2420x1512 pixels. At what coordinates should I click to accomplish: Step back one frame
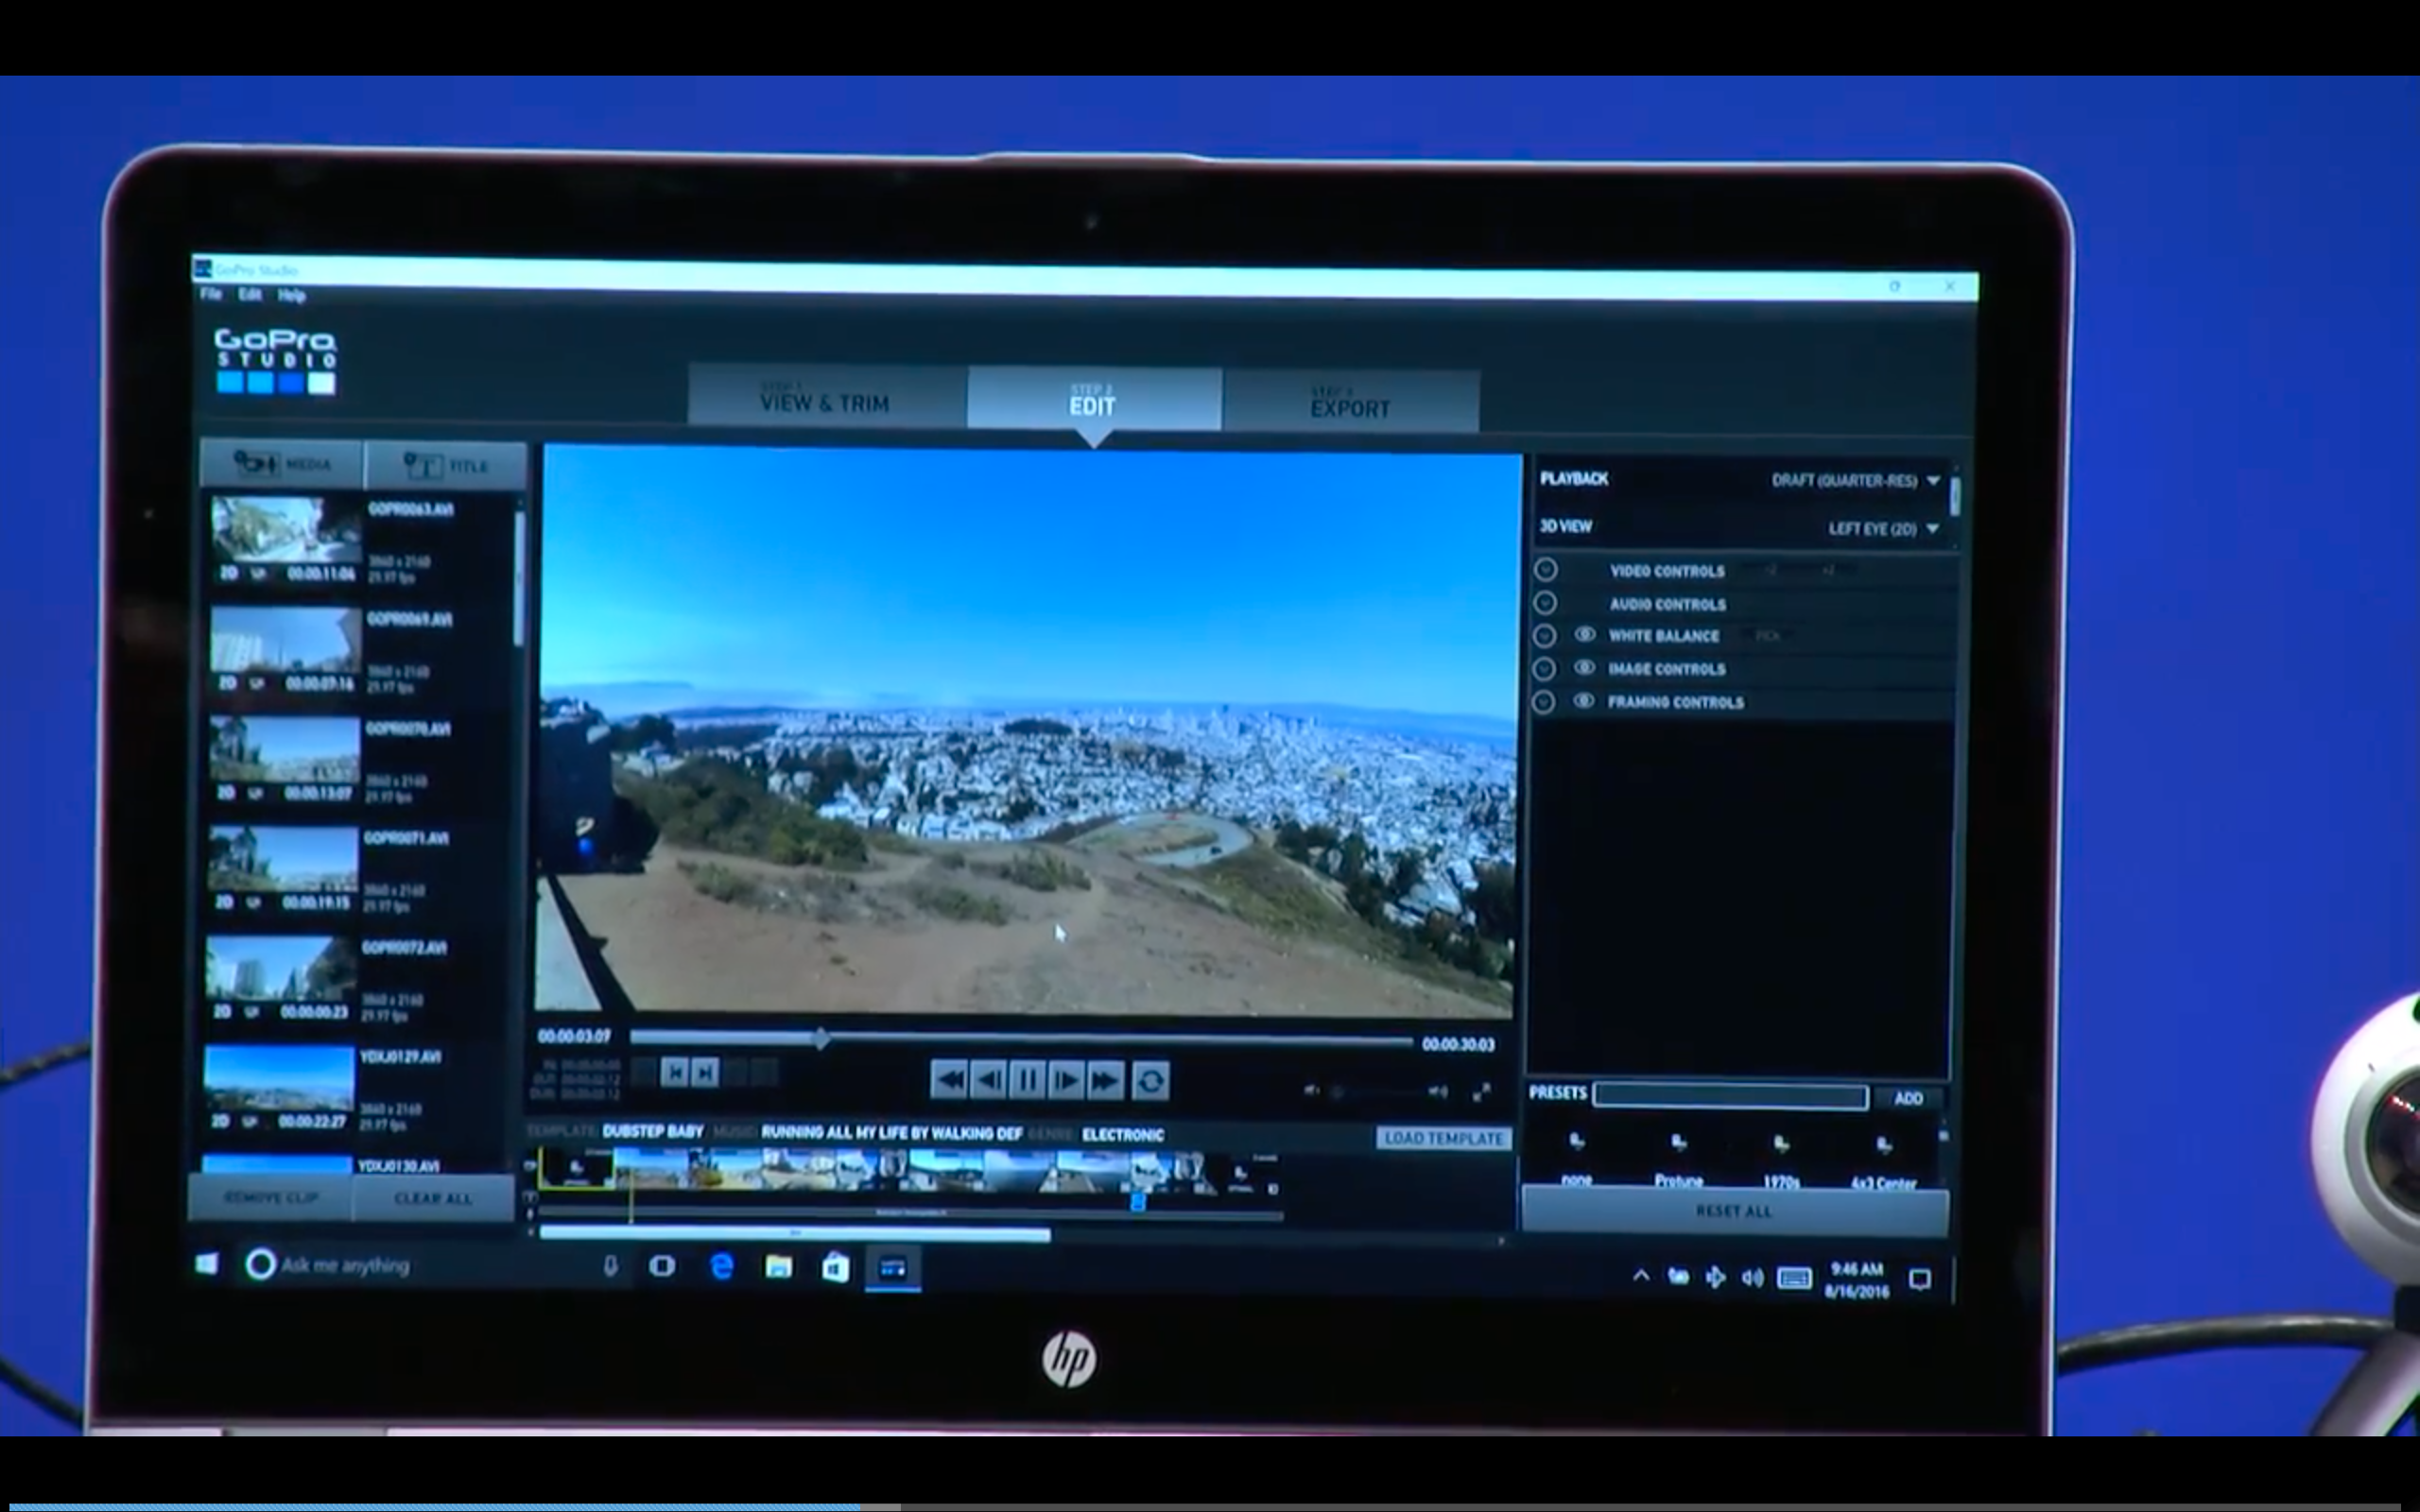tap(988, 1080)
